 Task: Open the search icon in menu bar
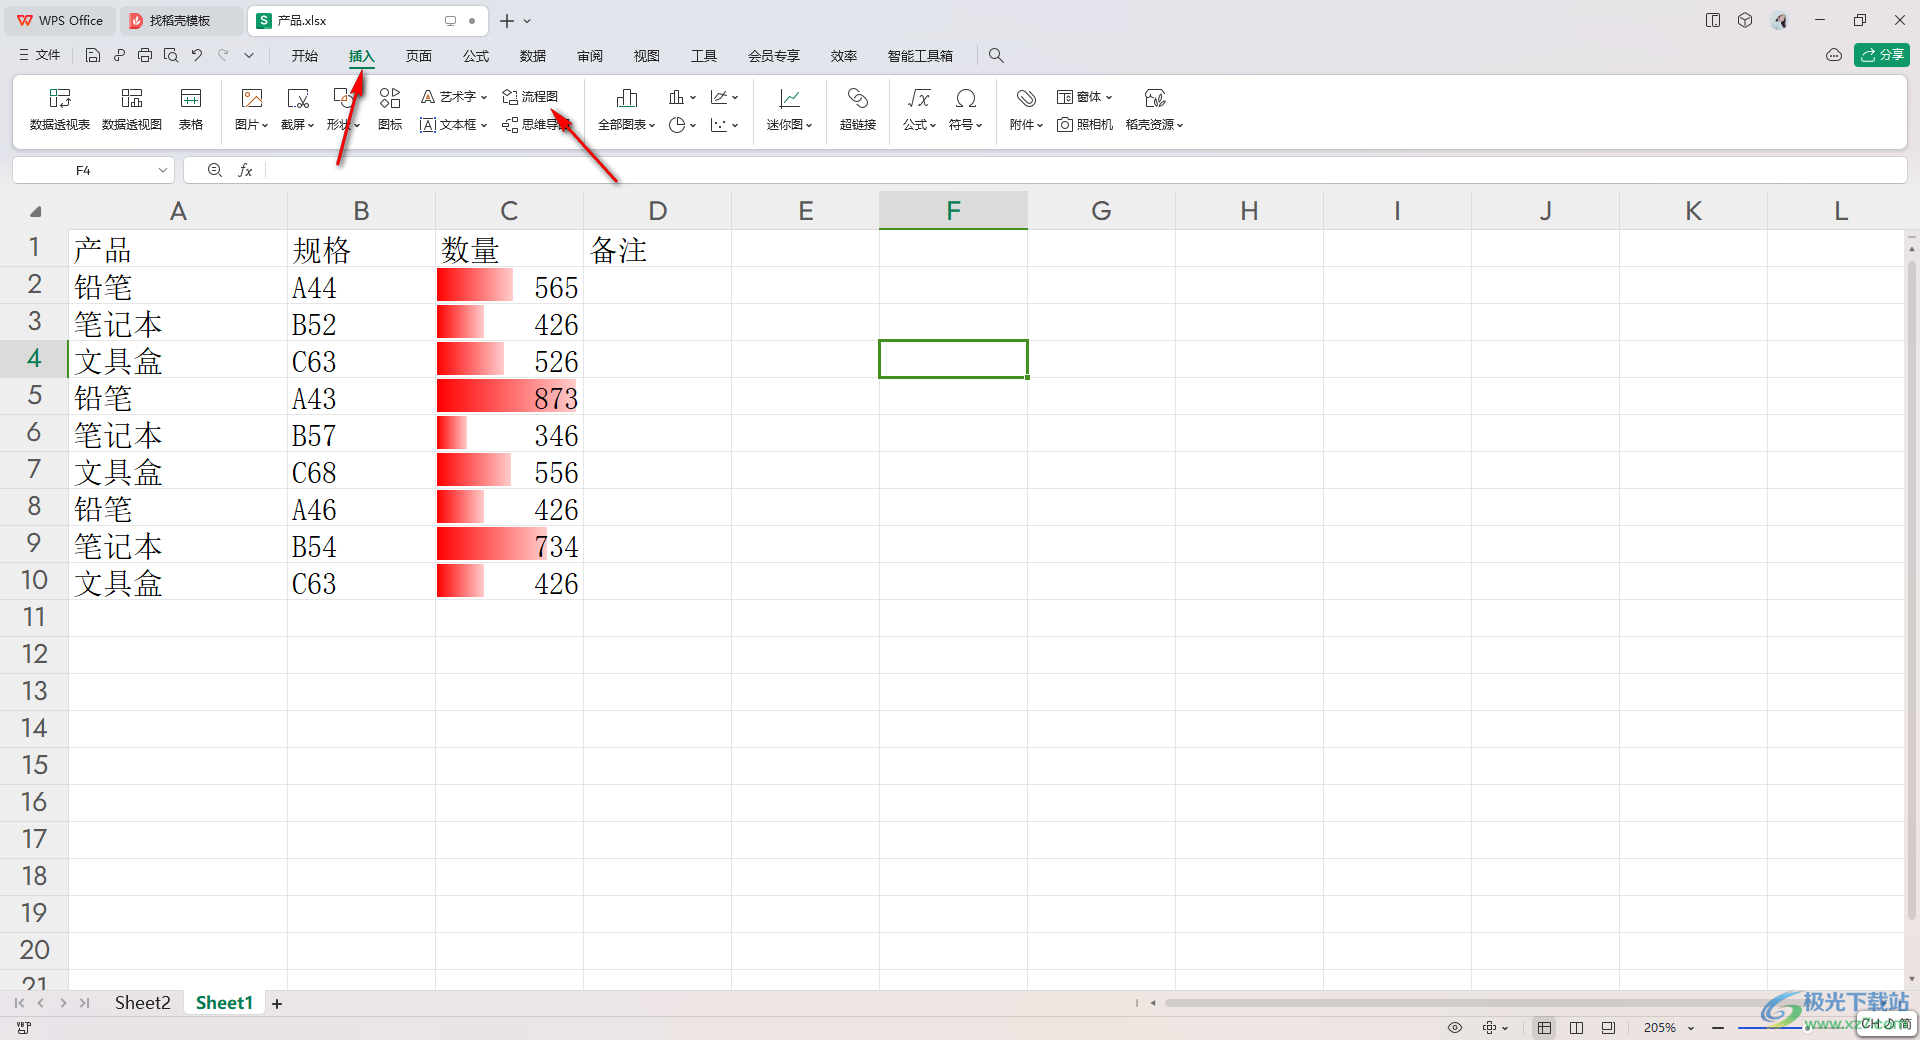tap(996, 56)
